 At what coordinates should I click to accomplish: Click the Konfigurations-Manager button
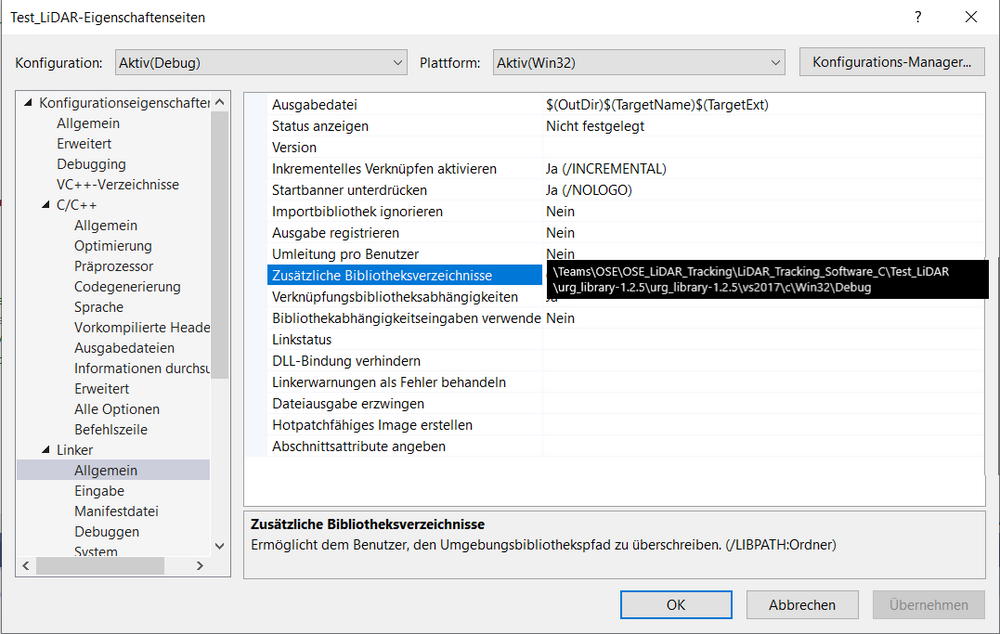pos(891,62)
